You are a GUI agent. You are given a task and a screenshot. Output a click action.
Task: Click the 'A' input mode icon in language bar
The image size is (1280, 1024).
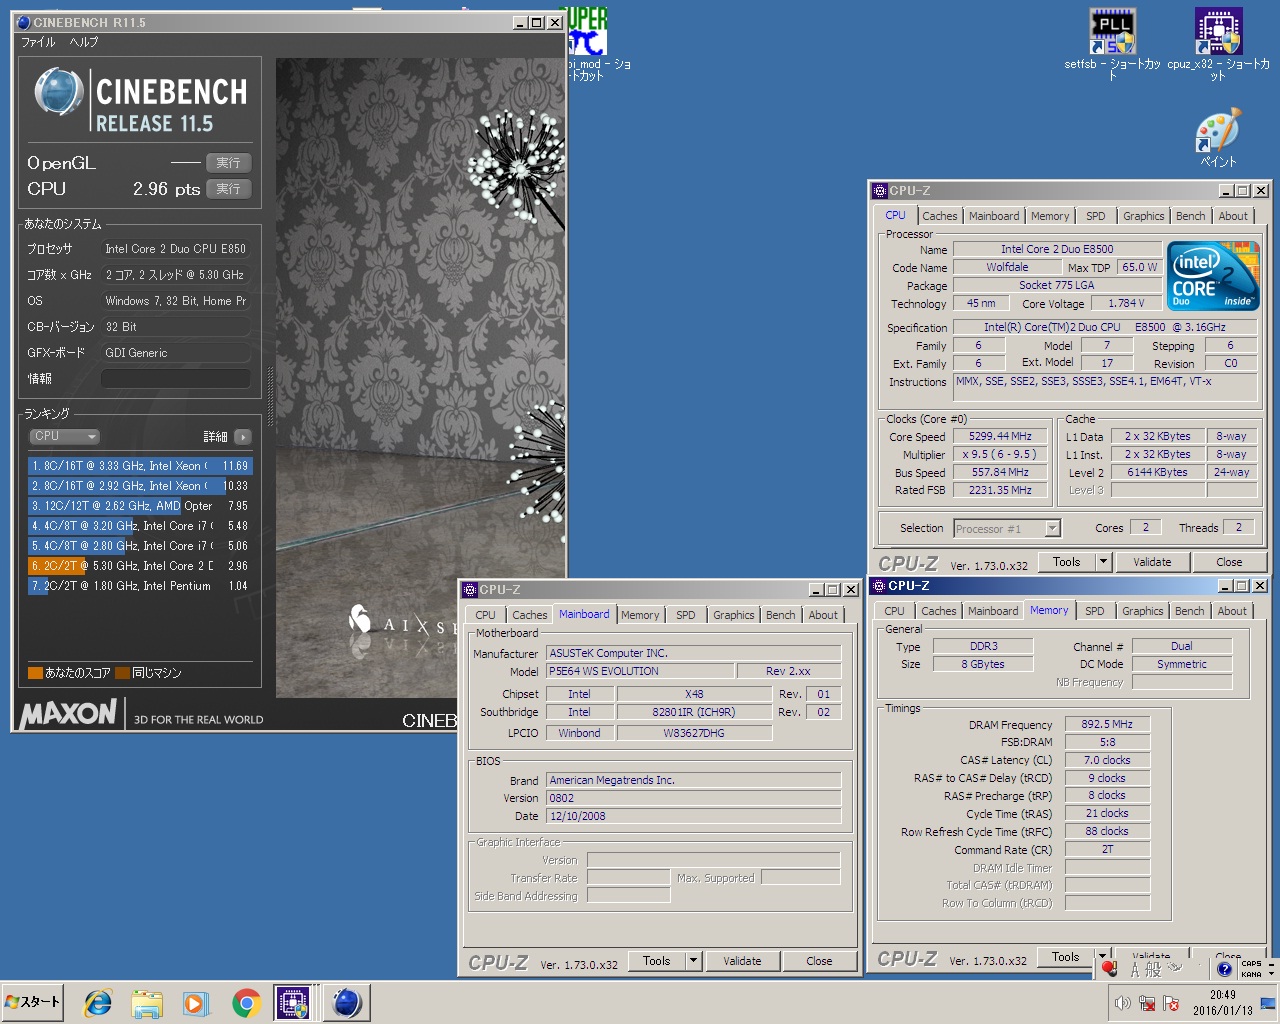(1135, 969)
